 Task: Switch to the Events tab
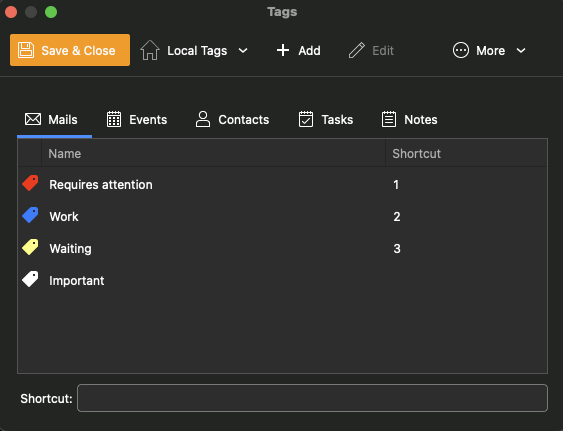[137, 120]
